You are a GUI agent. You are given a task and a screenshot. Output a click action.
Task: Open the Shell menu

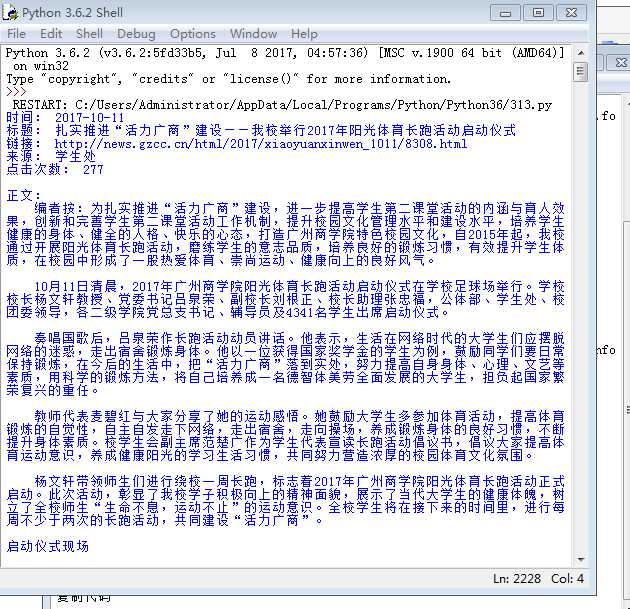point(90,34)
